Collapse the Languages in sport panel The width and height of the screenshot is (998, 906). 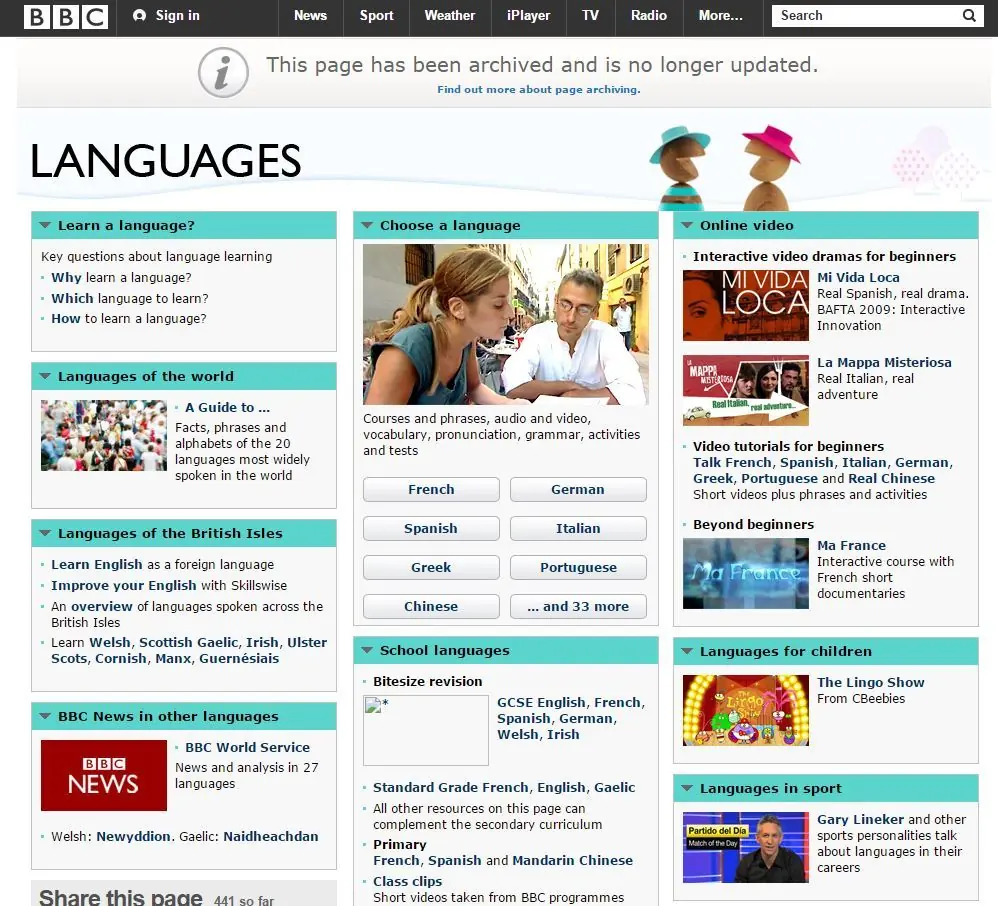(x=687, y=788)
